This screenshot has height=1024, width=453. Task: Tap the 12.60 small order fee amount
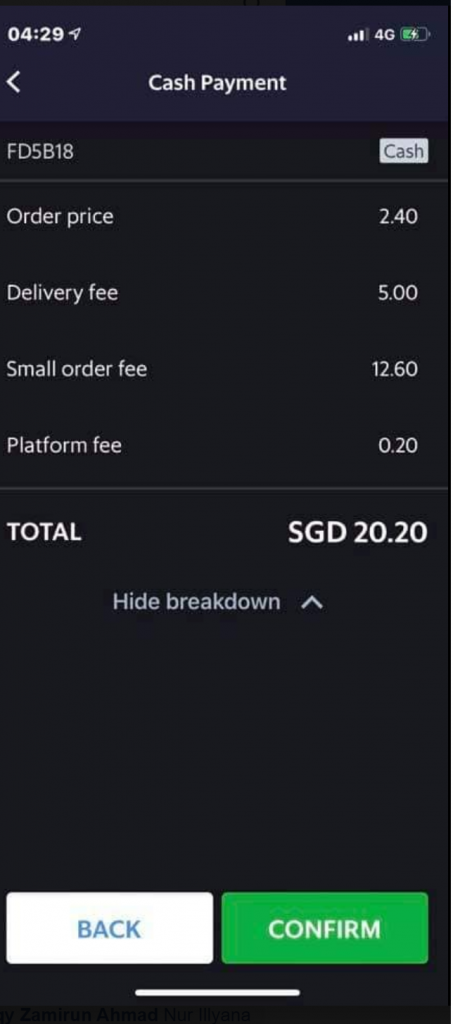[x=395, y=370]
